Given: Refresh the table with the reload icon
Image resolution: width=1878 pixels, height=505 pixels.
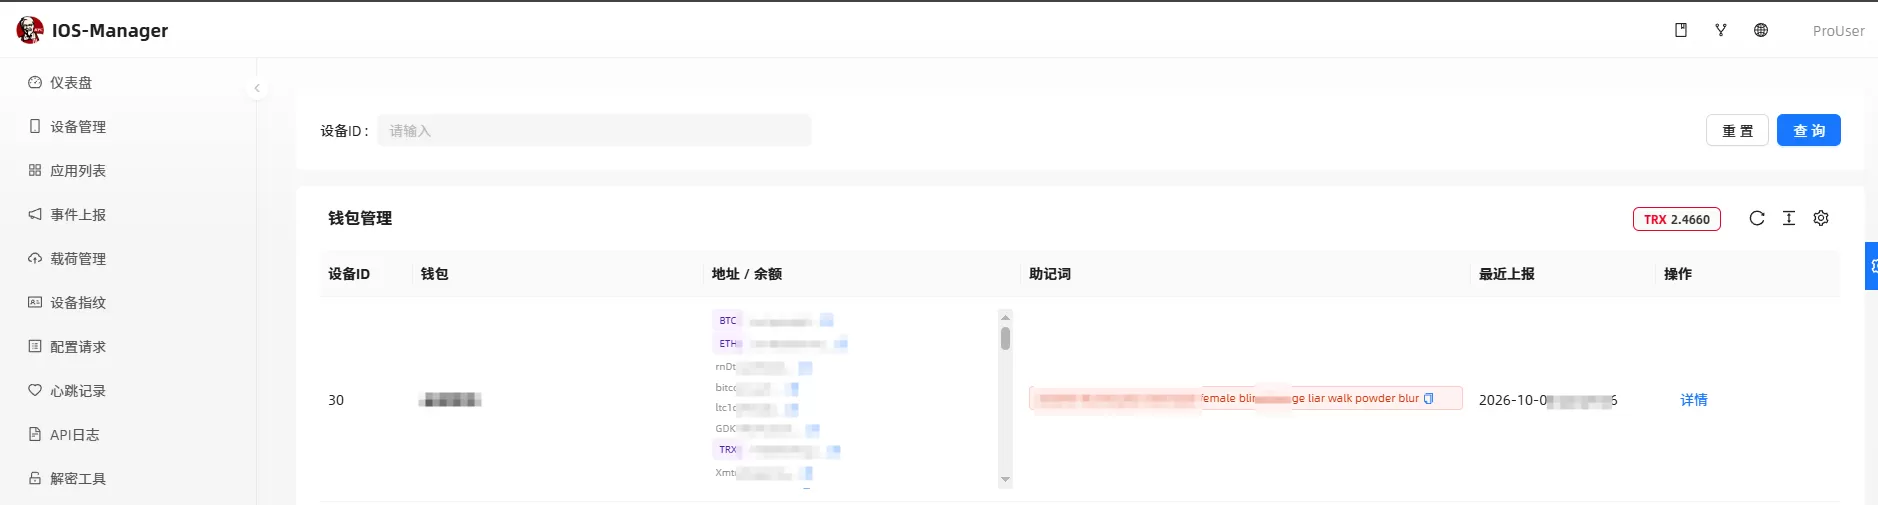Looking at the screenshot, I should (1757, 218).
